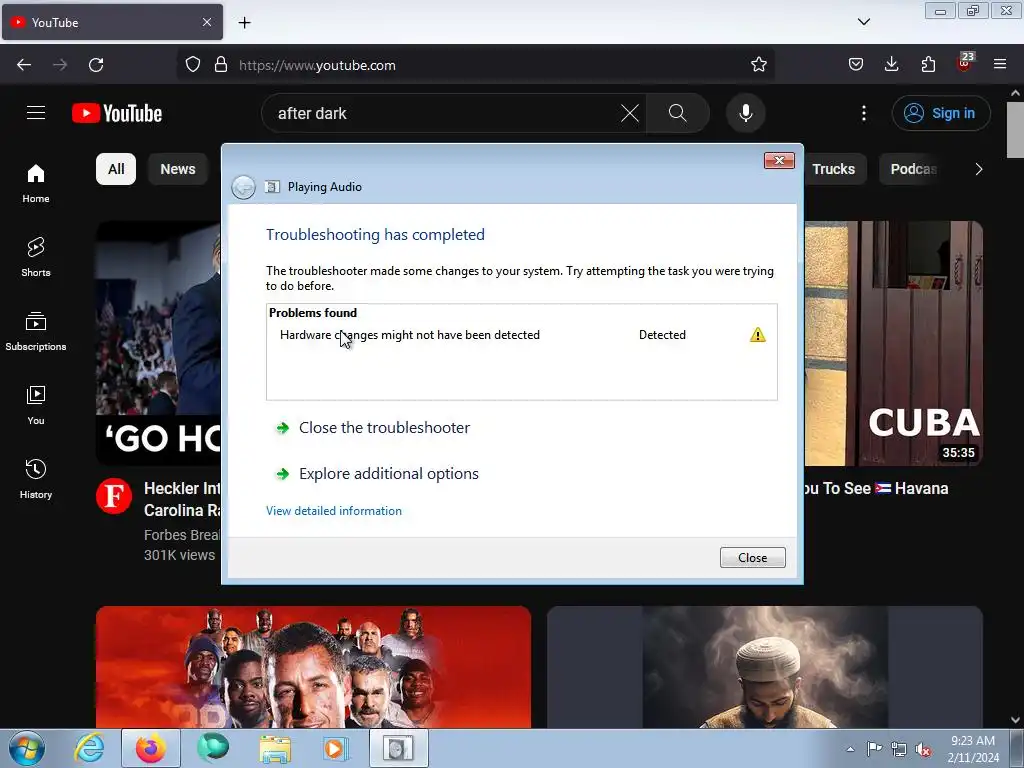Open Windows Media Player from taskbar

[x=336, y=748]
